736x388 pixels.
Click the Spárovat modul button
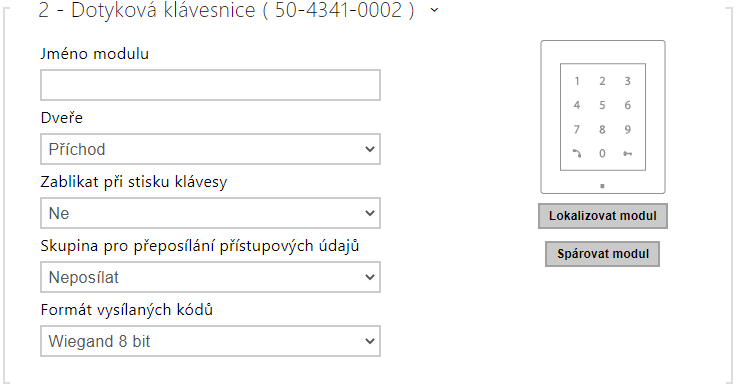603,254
